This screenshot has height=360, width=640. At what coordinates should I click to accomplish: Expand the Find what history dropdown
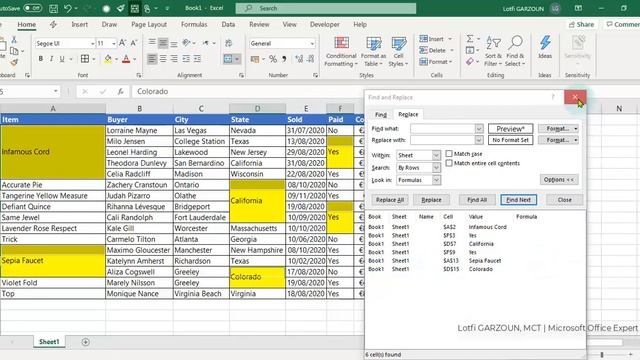[x=479, y=129]
